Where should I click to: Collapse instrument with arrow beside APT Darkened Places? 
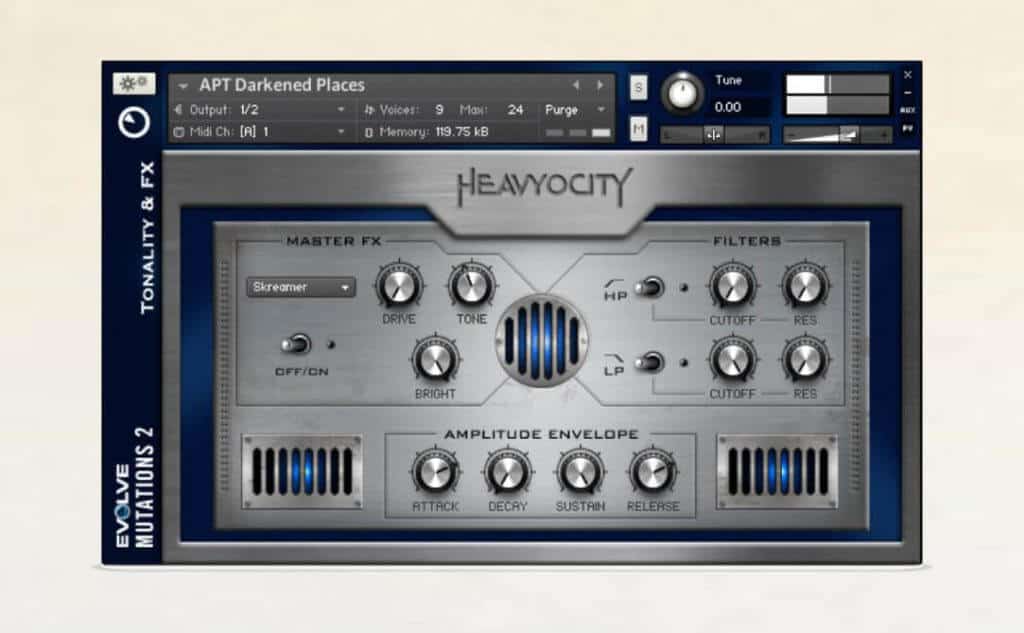[183, 86]
